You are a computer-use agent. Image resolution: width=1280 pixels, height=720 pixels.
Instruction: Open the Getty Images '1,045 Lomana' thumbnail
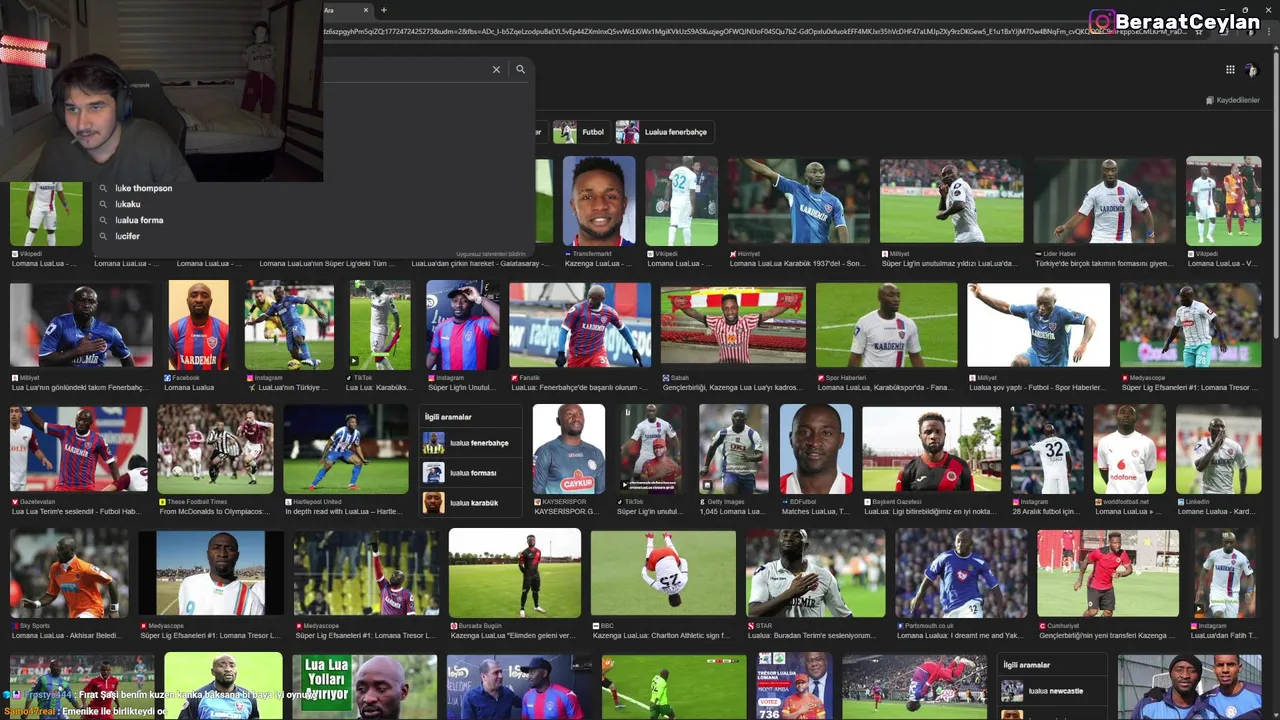pyautogui.click(x=734, y=449)
